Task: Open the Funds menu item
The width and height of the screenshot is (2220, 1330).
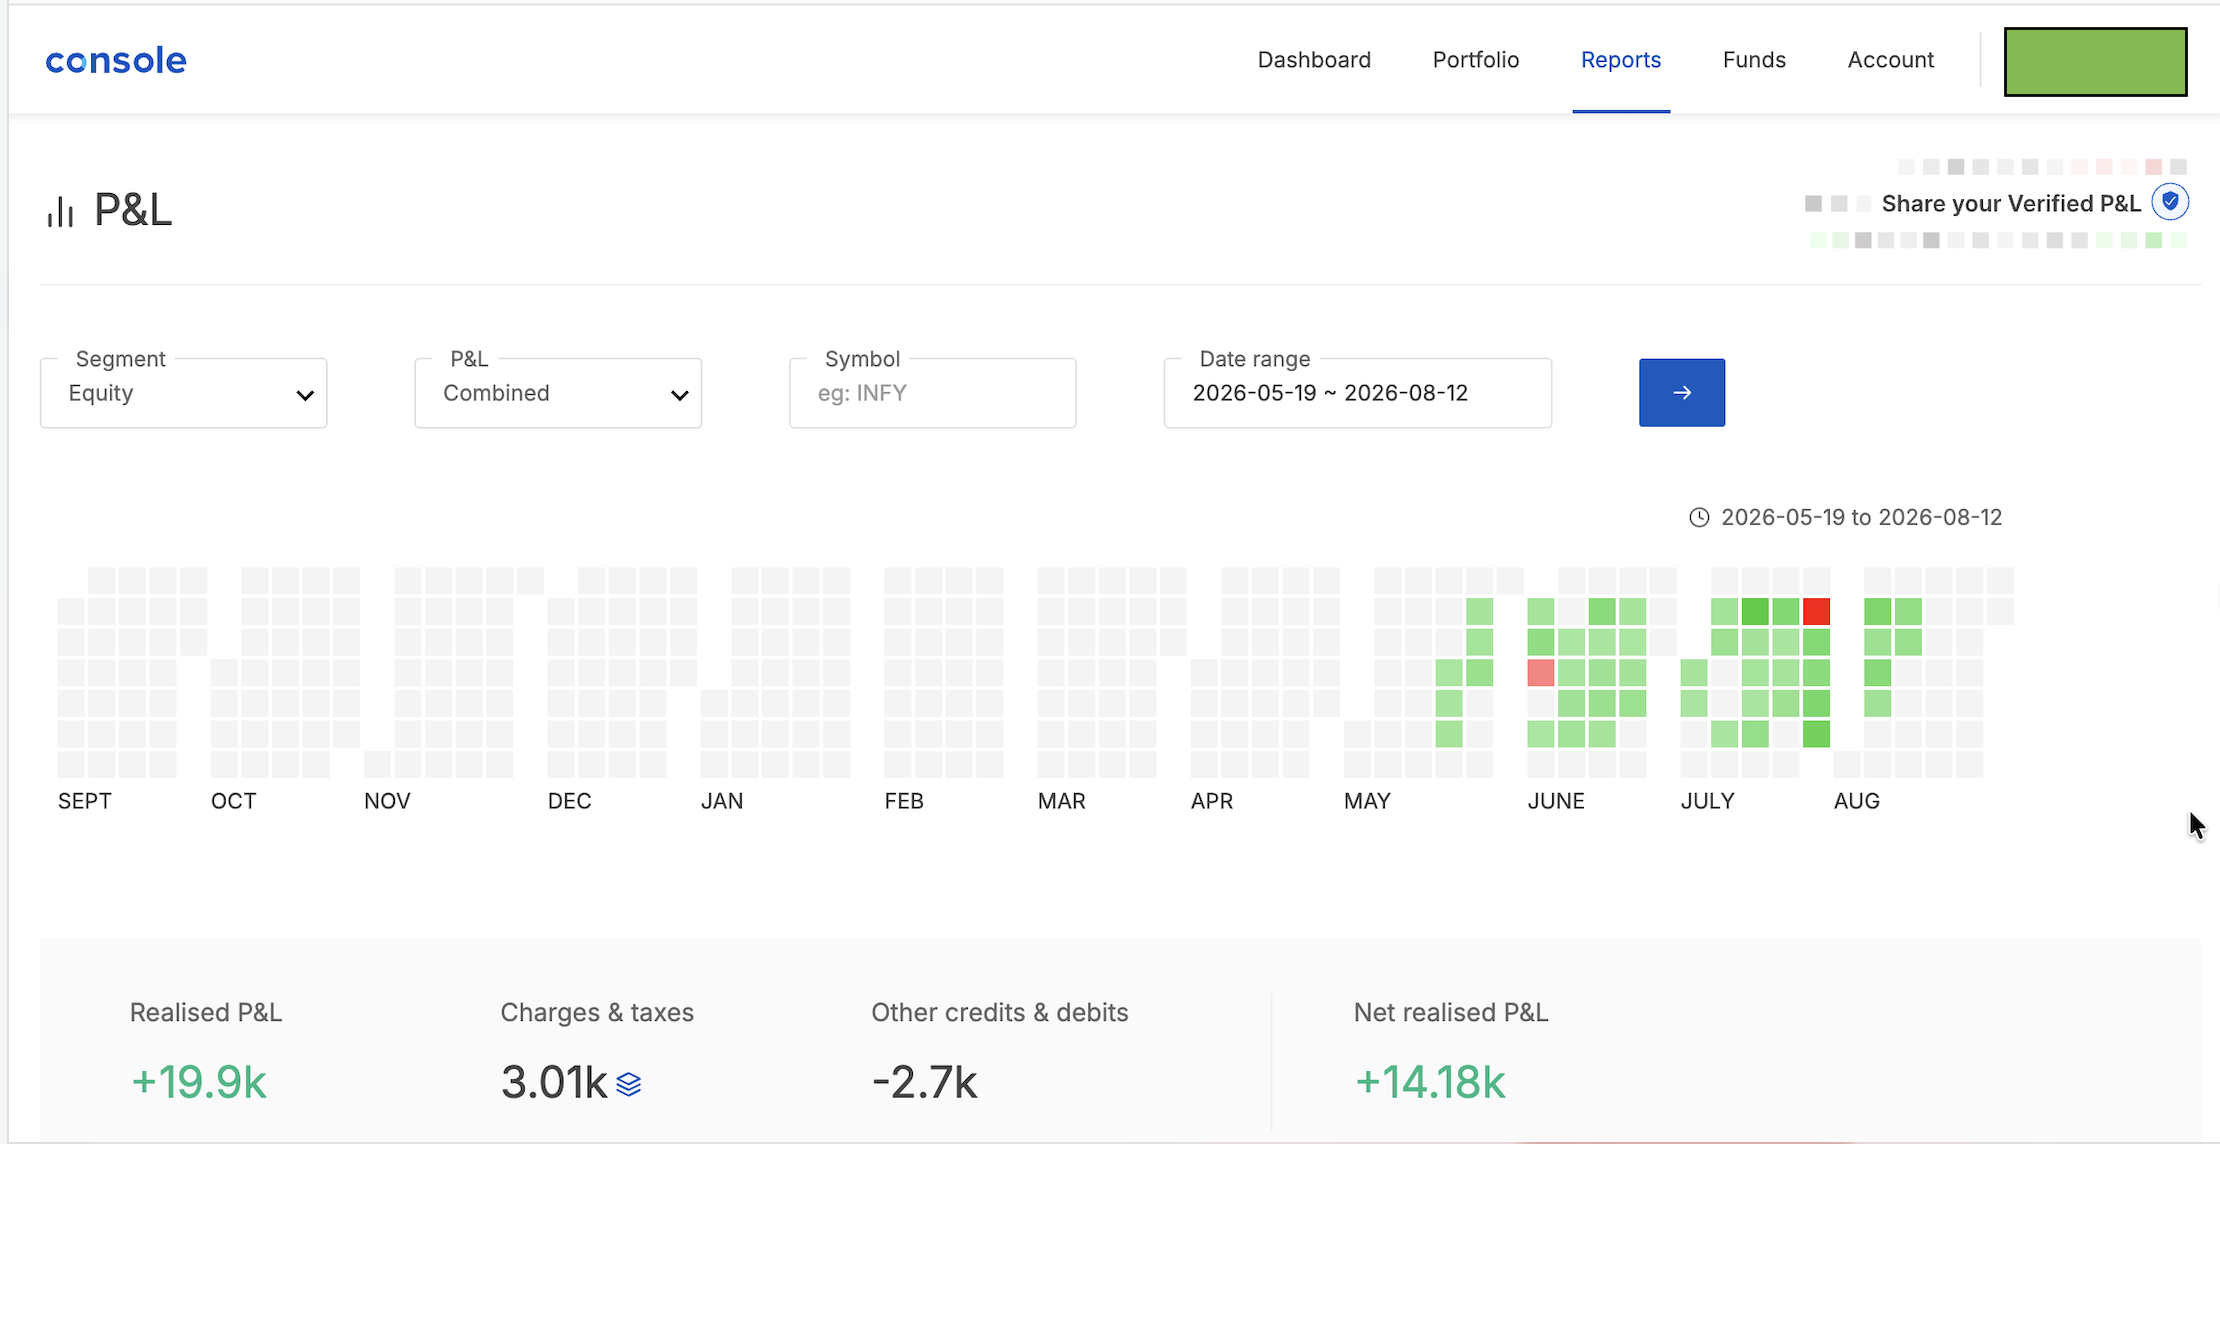Action: tap(1754, 60)
